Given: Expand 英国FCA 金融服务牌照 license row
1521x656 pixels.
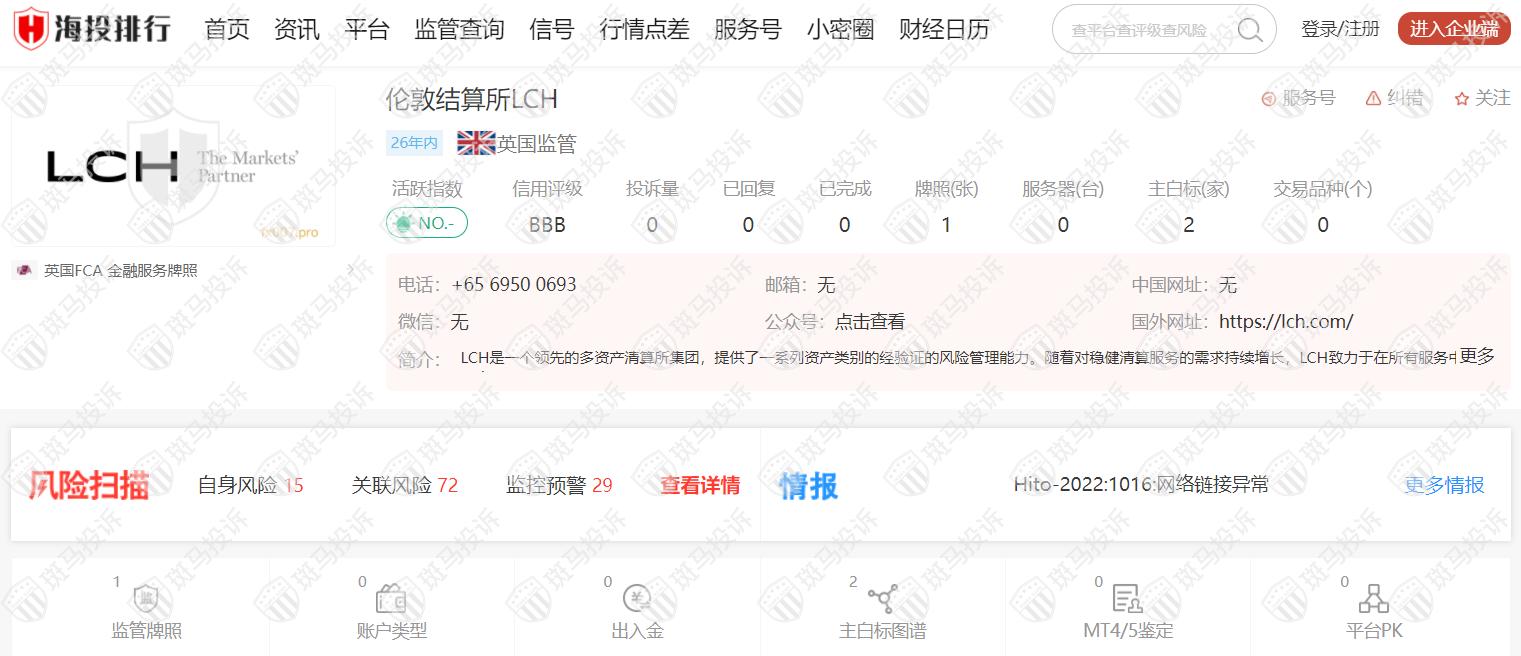Looking at the screenshot, I should pos(350,270).
